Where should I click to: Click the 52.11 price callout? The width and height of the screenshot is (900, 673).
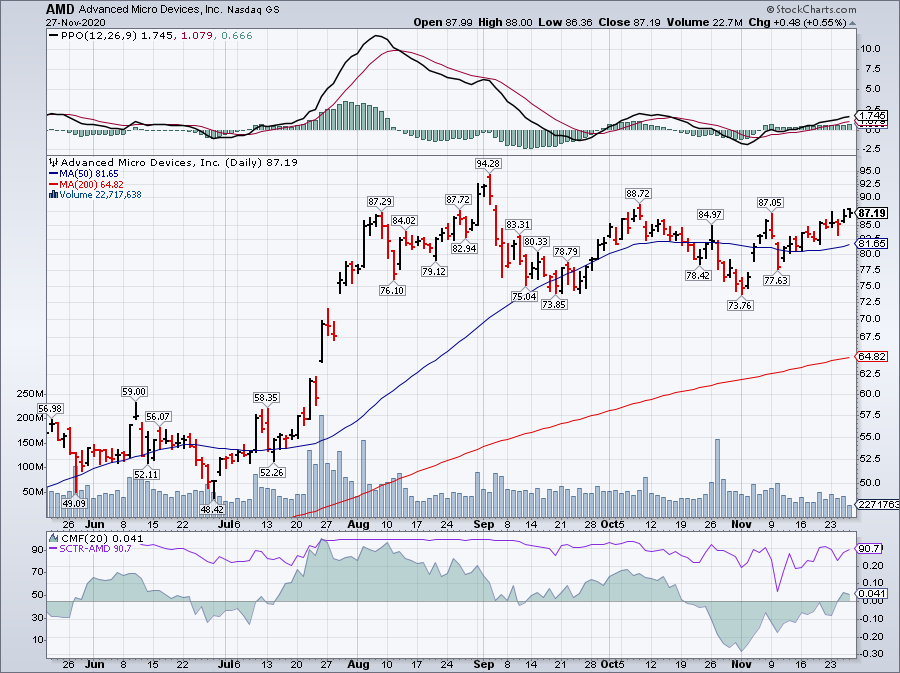[146, 474]
